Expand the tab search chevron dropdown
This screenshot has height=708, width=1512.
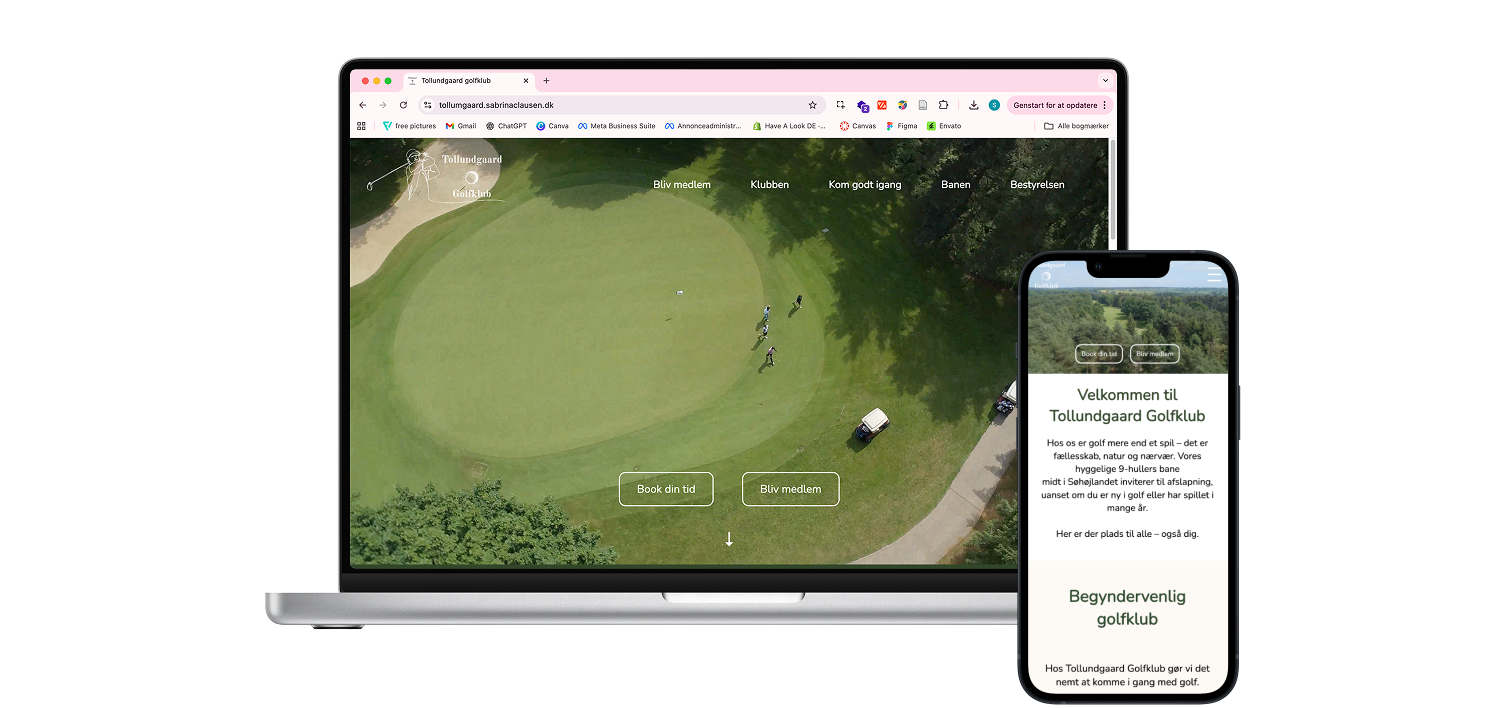[1105, 81]
